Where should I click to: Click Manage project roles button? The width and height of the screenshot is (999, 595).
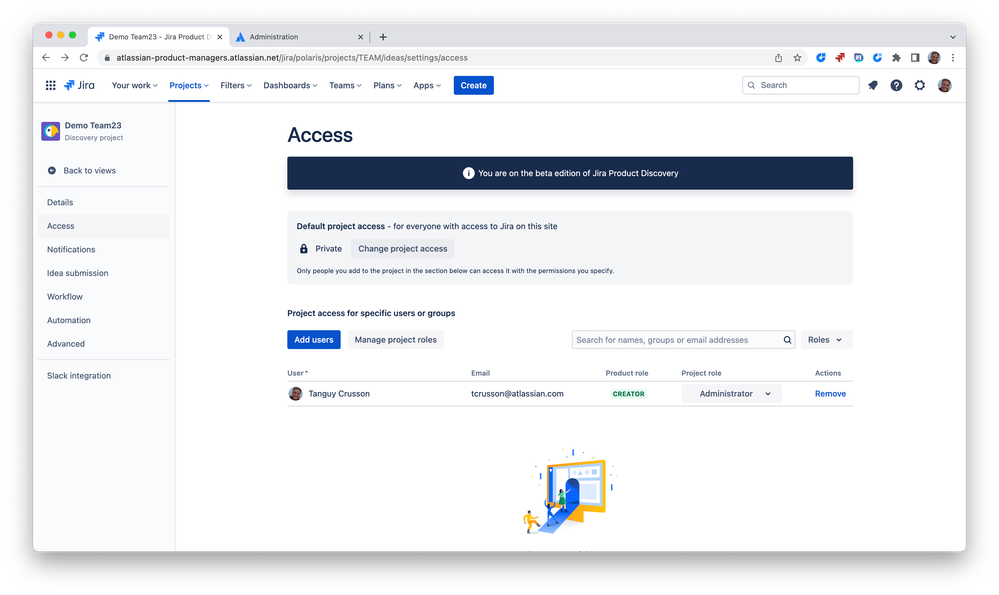(x=396, y=340)
